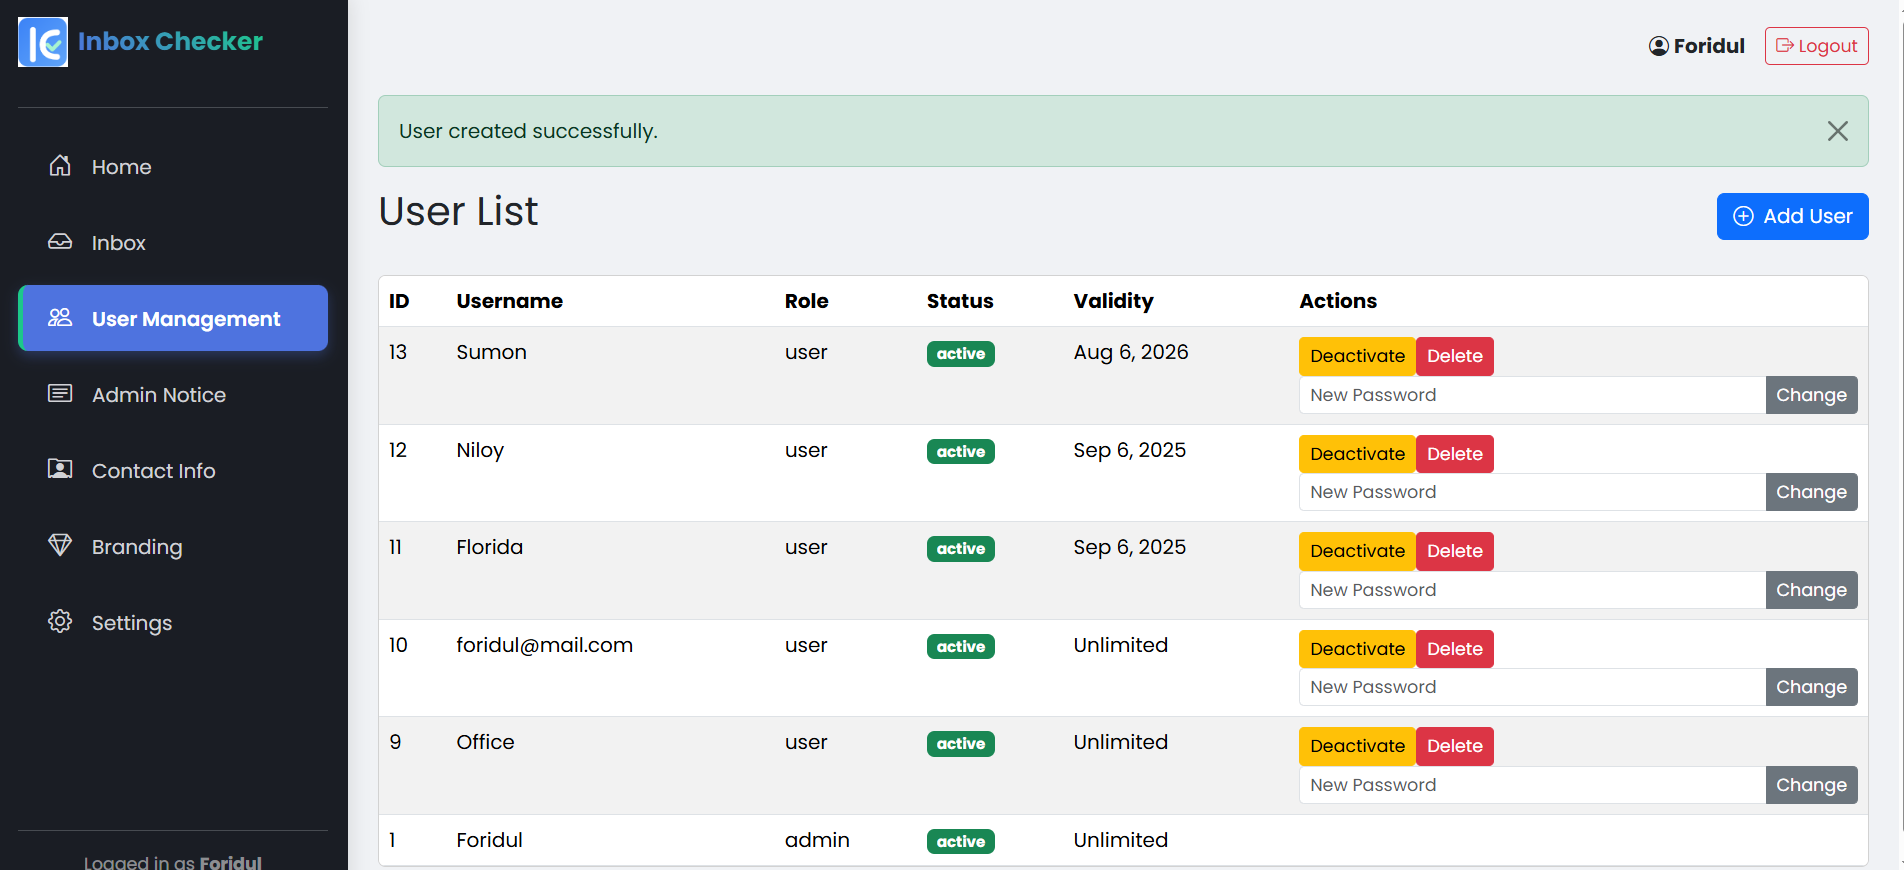Click the 'User created successfully.' message
The height and width of the screenshot is (870, 1904).
click(528, 131)
